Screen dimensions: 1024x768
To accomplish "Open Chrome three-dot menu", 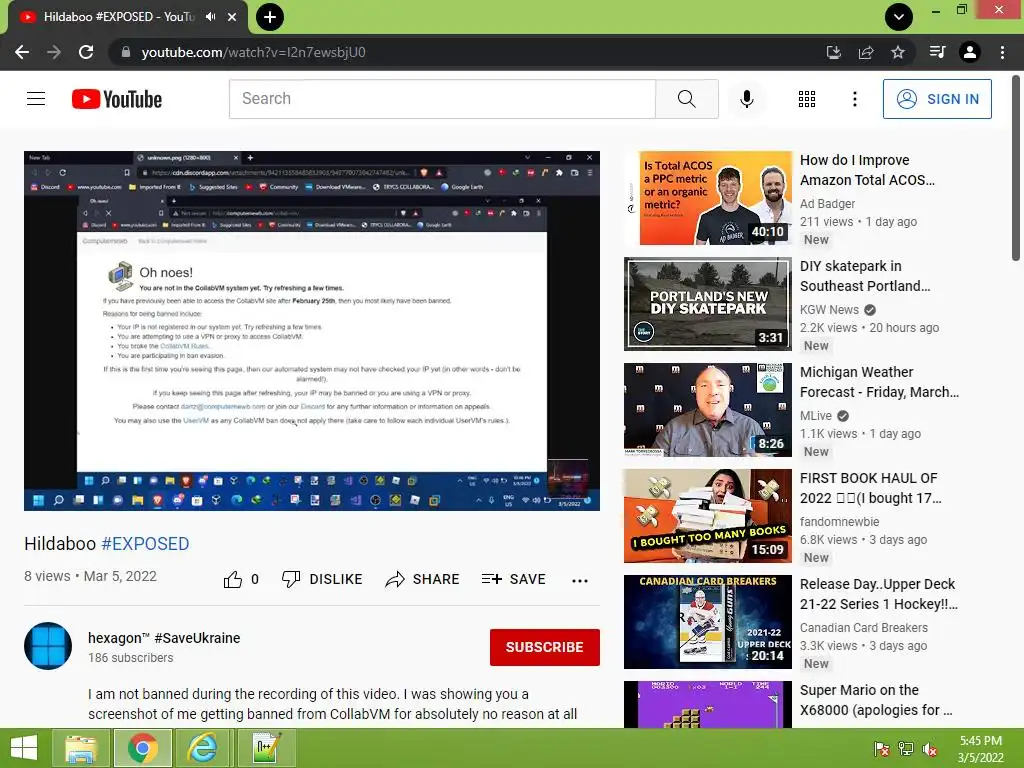I will click(1002, 52).
